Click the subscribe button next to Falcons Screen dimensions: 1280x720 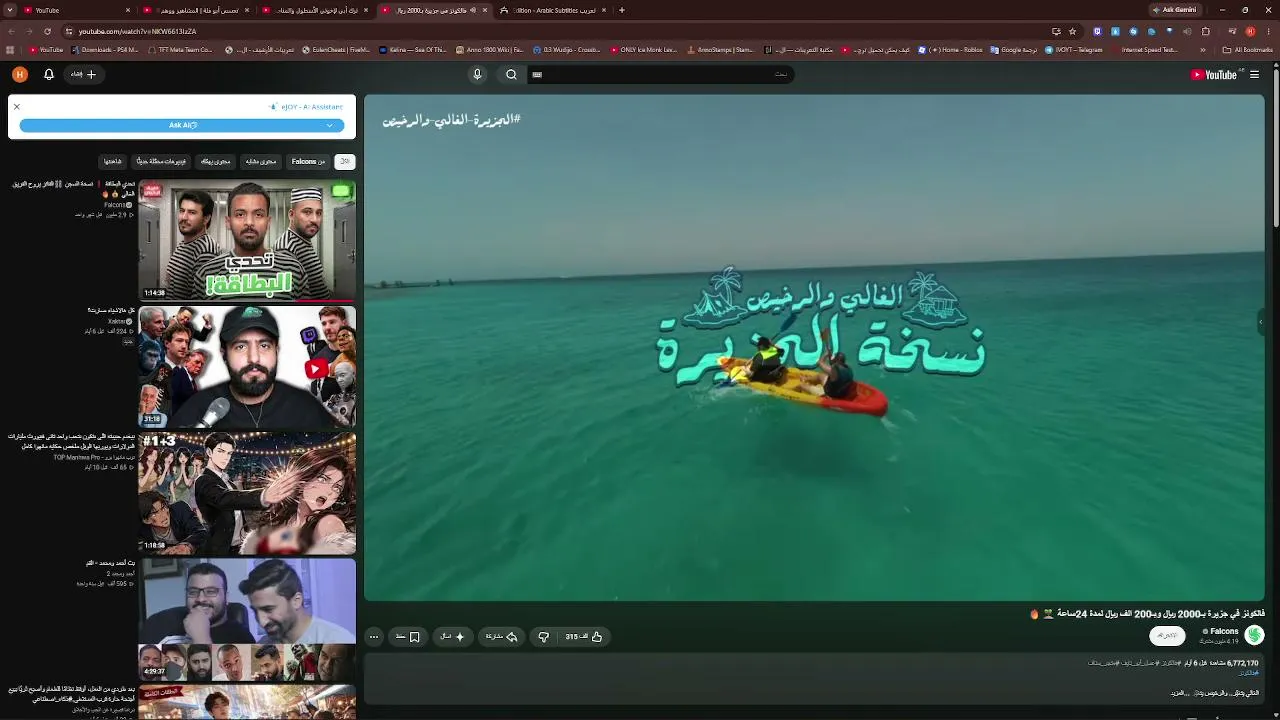(1167, 635)
